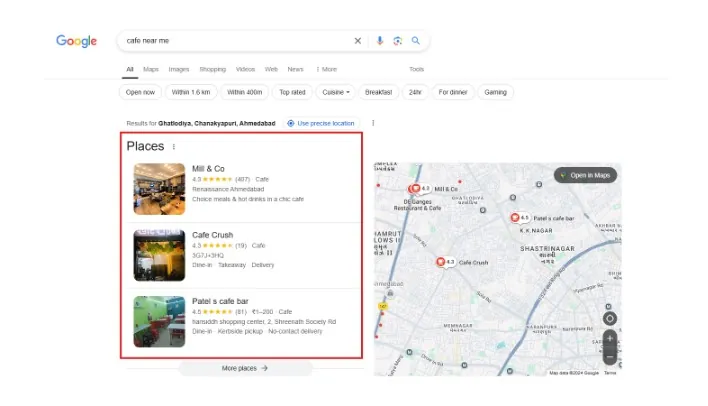Open the Tools options

coord(416,69)
